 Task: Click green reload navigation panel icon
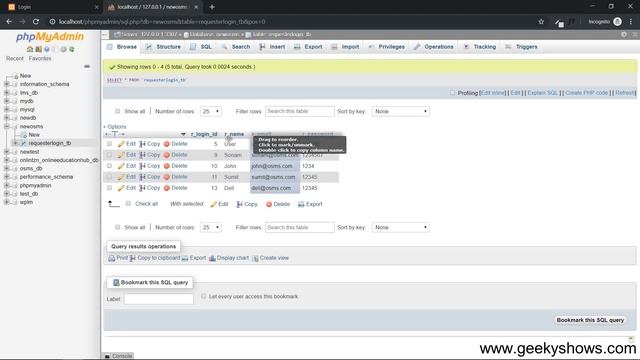[x=72, y=49]
